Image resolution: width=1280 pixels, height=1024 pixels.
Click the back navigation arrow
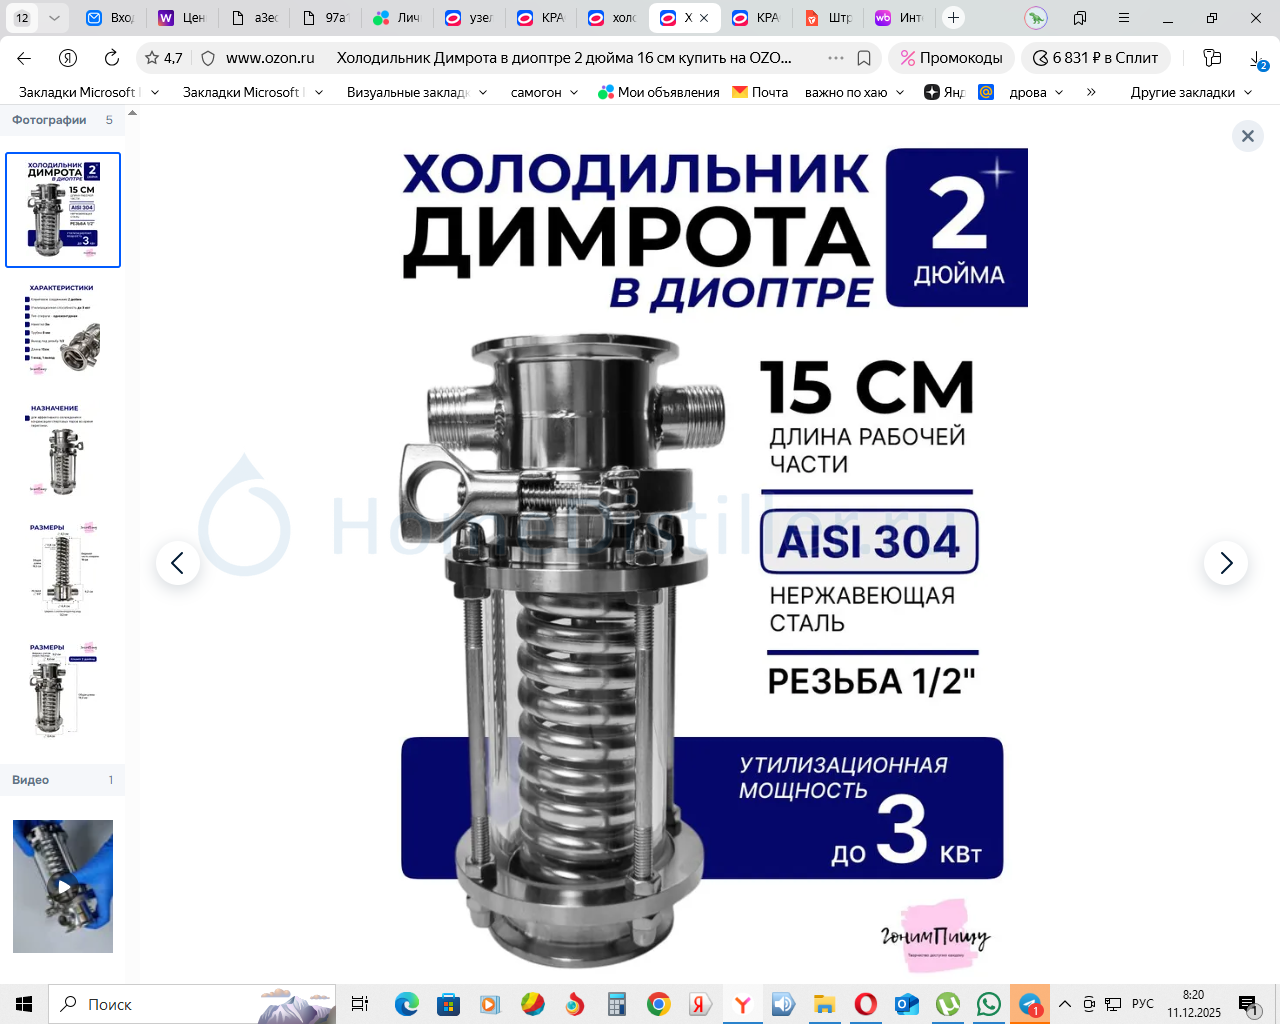(x=25, y=58)
